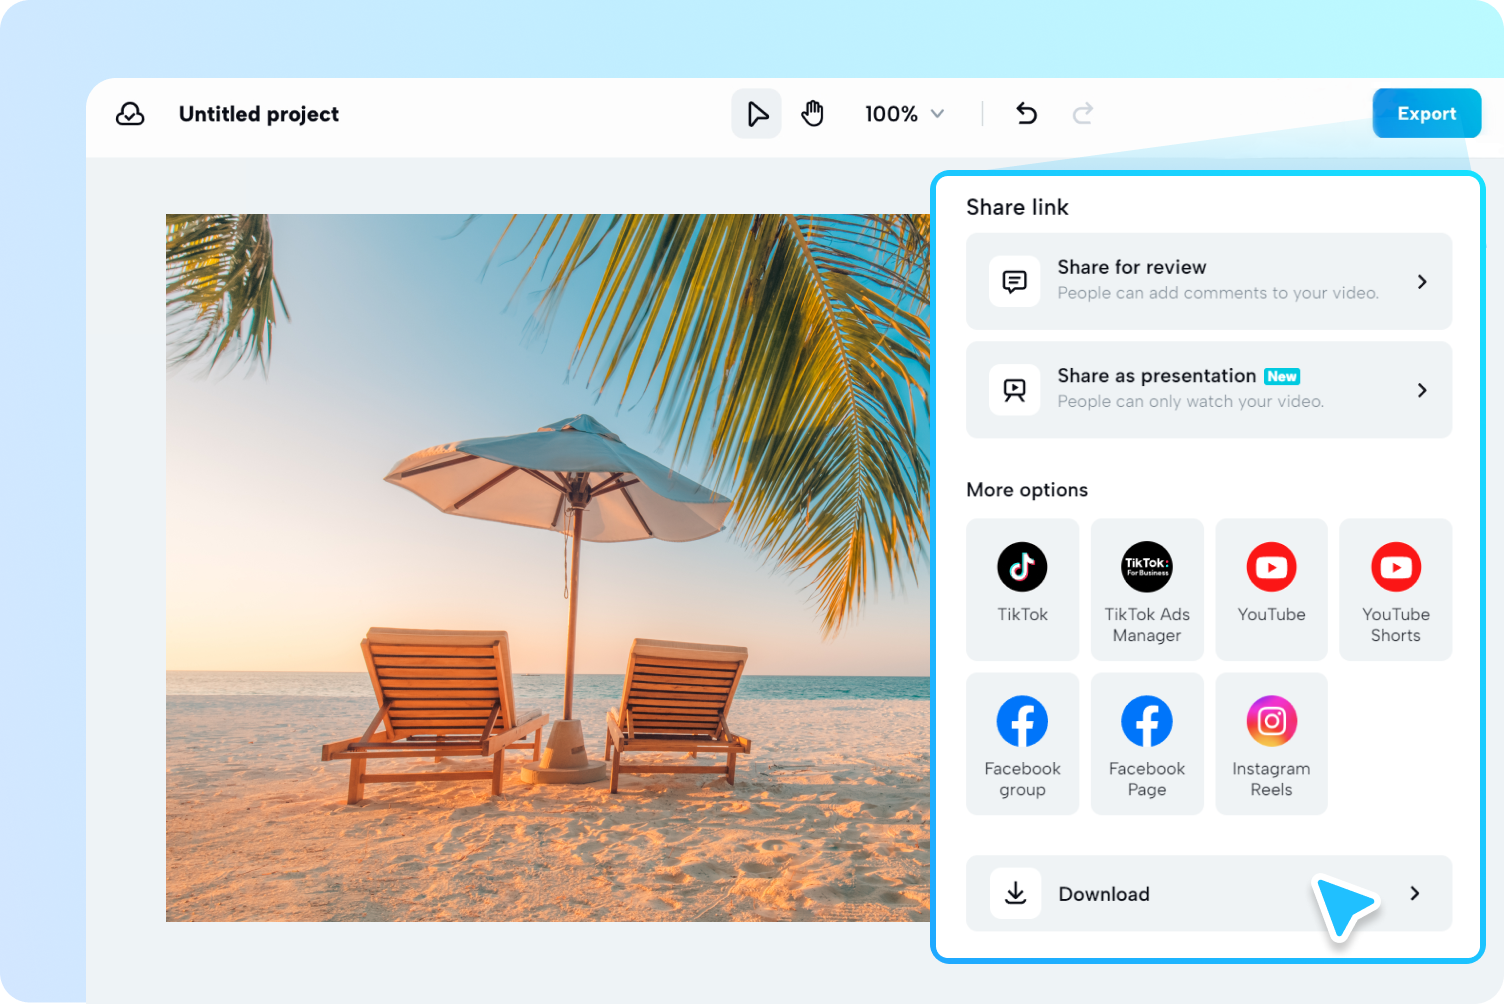Image resolution: width=1504 pixels, height=1004 pixels.
Task: Click the redo arrow
Action: coord(1083,113)
